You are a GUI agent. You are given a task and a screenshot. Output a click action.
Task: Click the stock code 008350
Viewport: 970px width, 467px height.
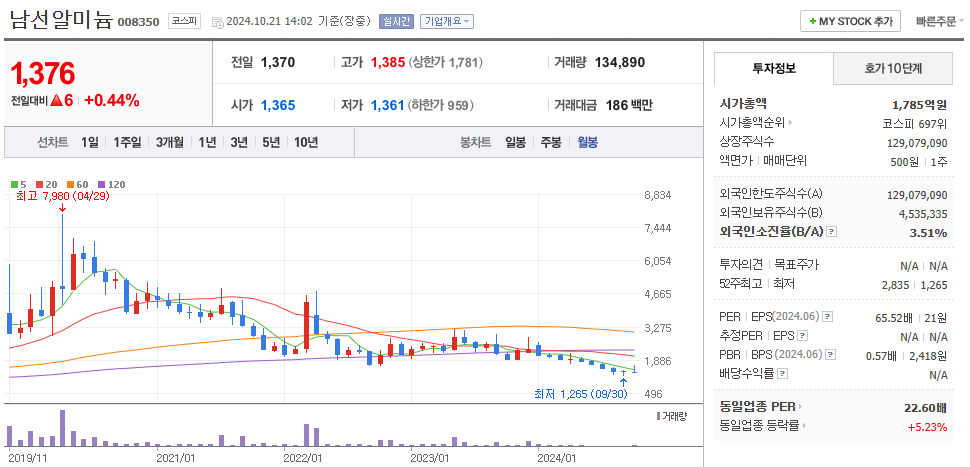pyautogui.click(x=139, y=22)
